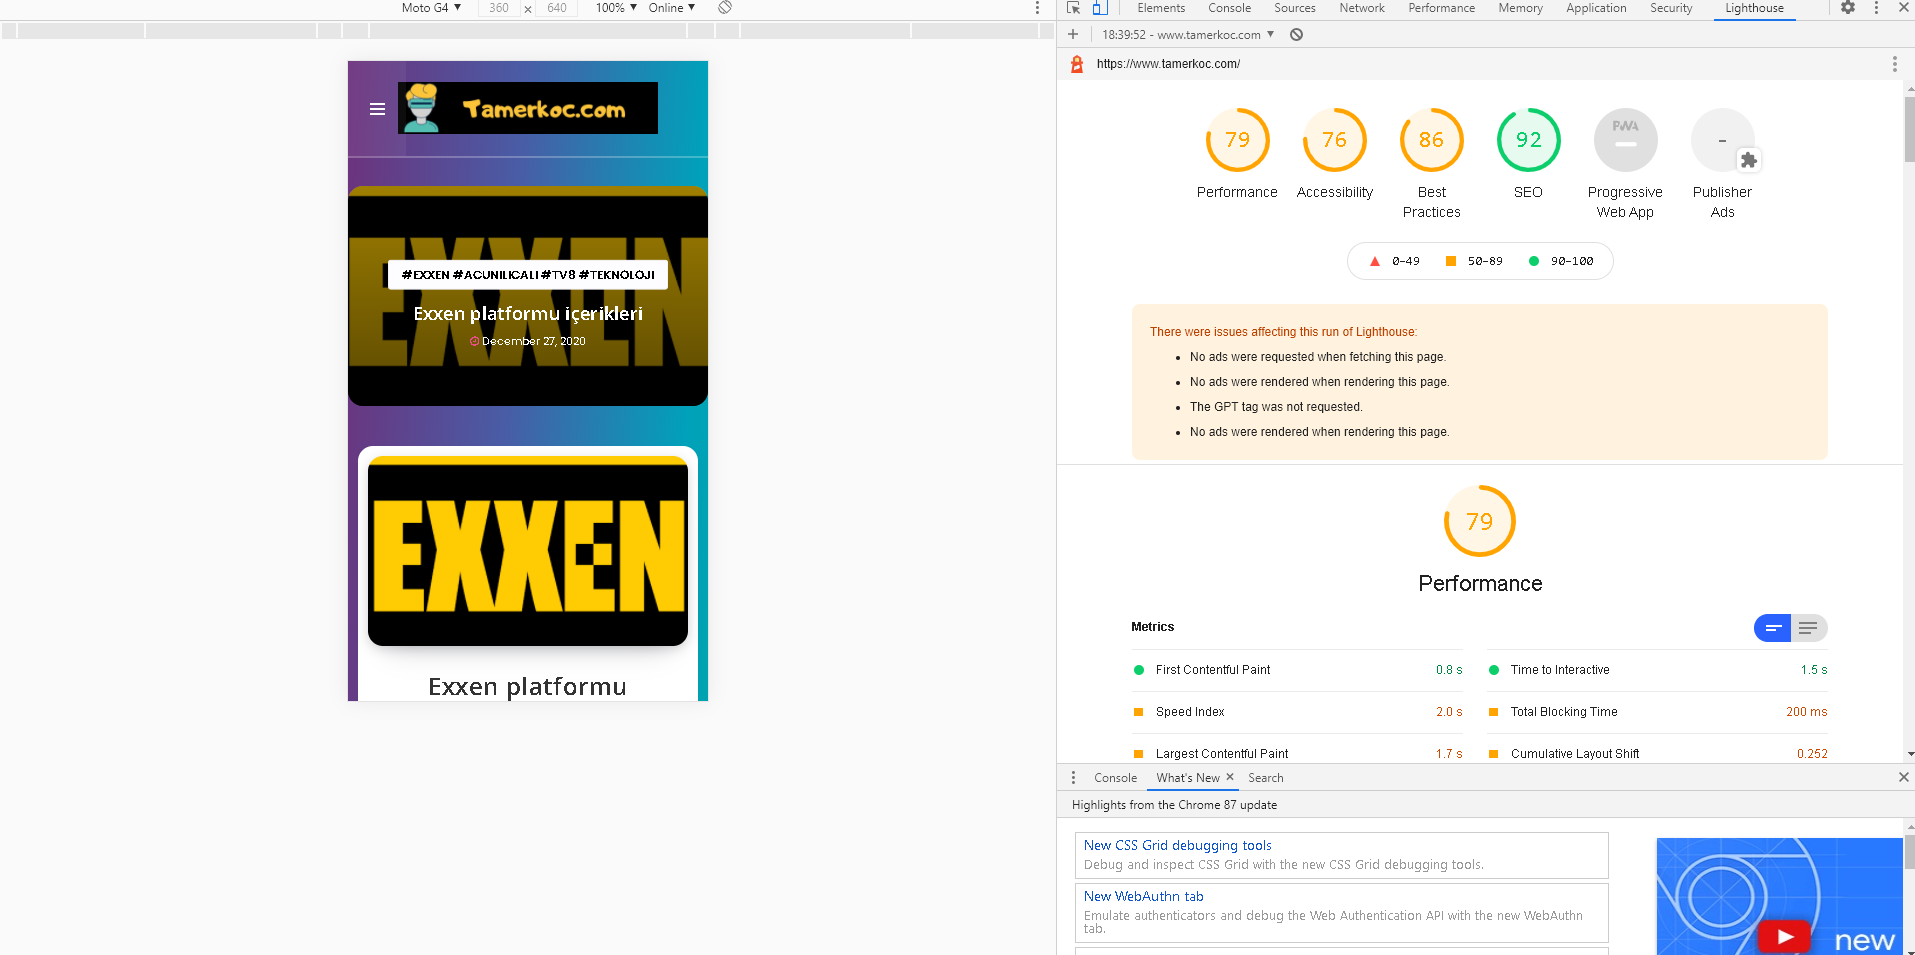Viewport: 1915px width, 955px height.
Task: Open the hamburger menu on the Tamerkoc page
Action: coord(377,109)
